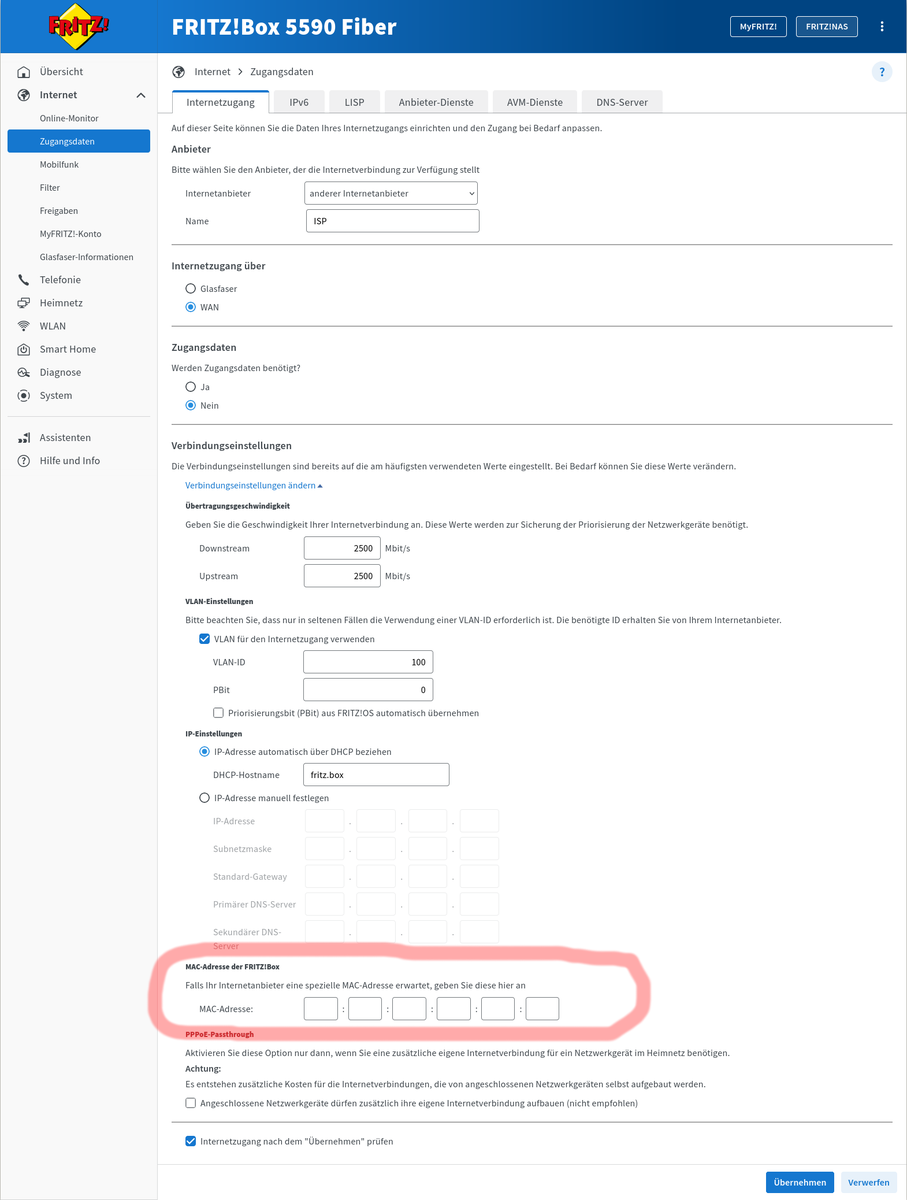Click the Telefonie sidebar label

[60, 280]
